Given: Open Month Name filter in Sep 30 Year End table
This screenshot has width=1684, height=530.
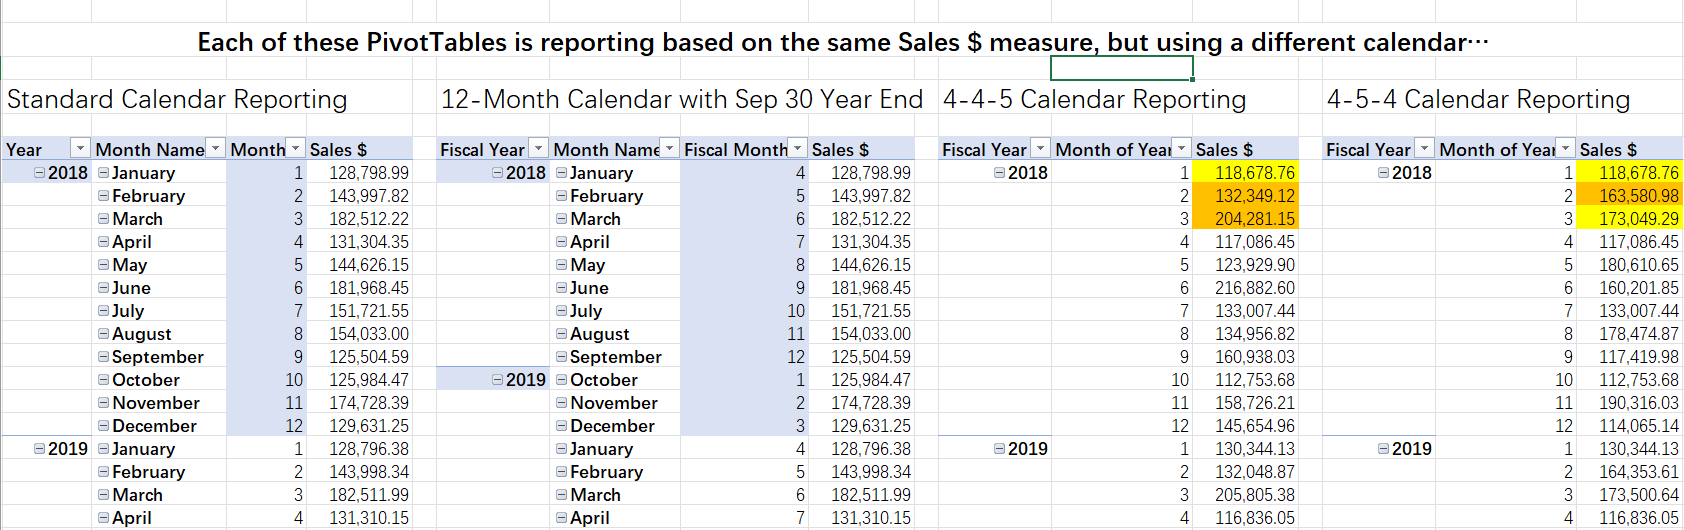Looking at the screenshot, I should pyautogui.click(x=670, y=149).
